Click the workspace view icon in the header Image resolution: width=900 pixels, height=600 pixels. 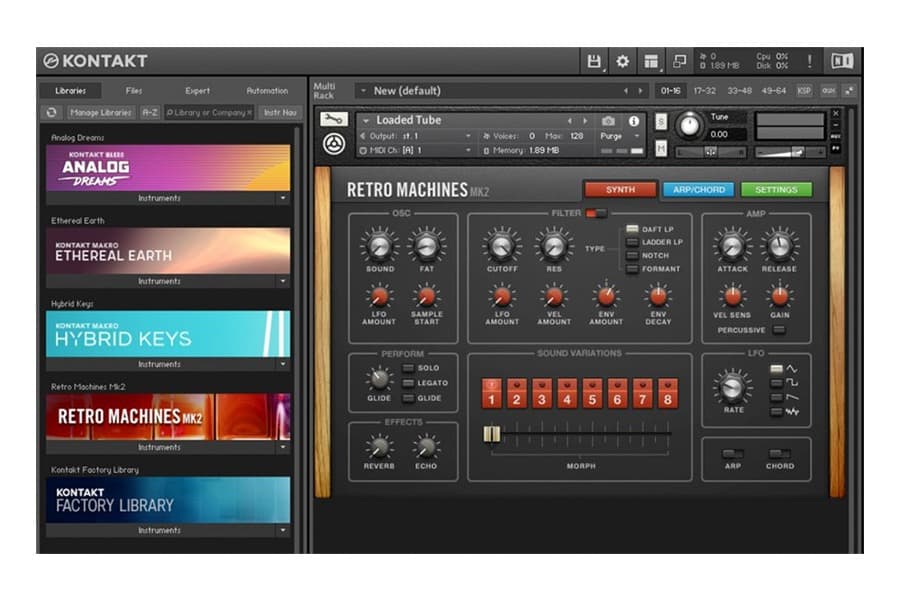(651, 58)
